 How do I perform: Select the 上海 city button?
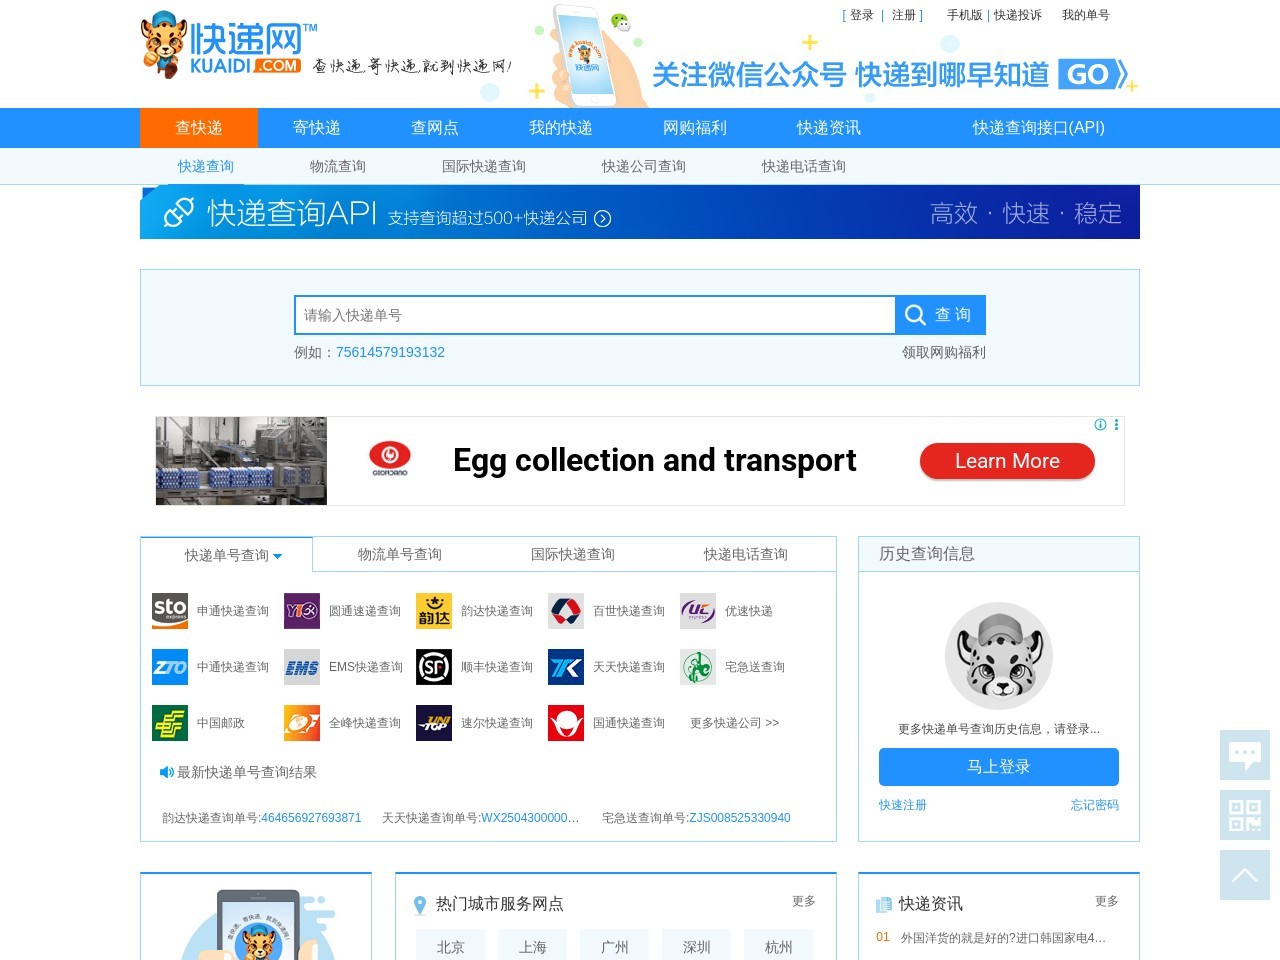point(533,946)
